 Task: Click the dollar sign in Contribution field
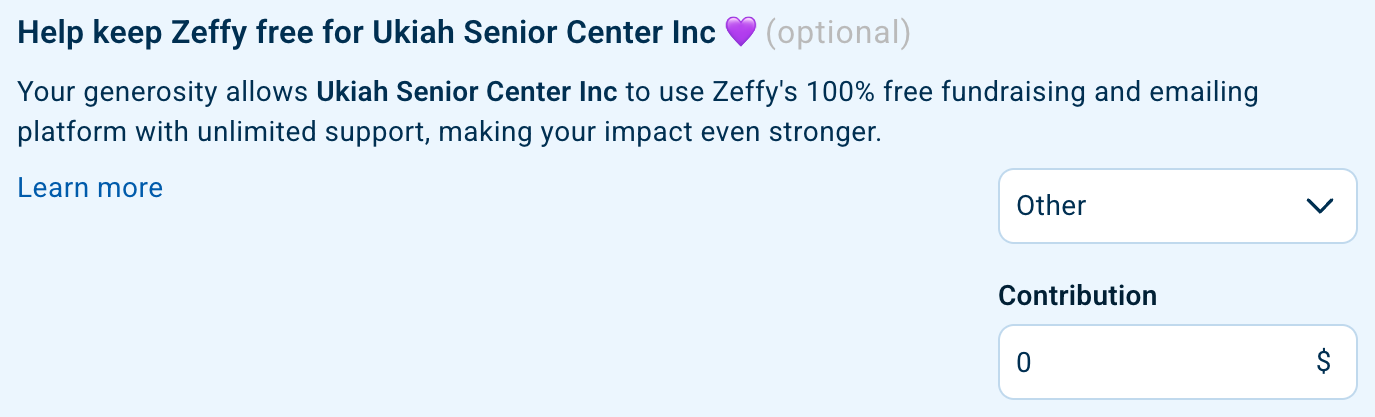point(1323,362)
